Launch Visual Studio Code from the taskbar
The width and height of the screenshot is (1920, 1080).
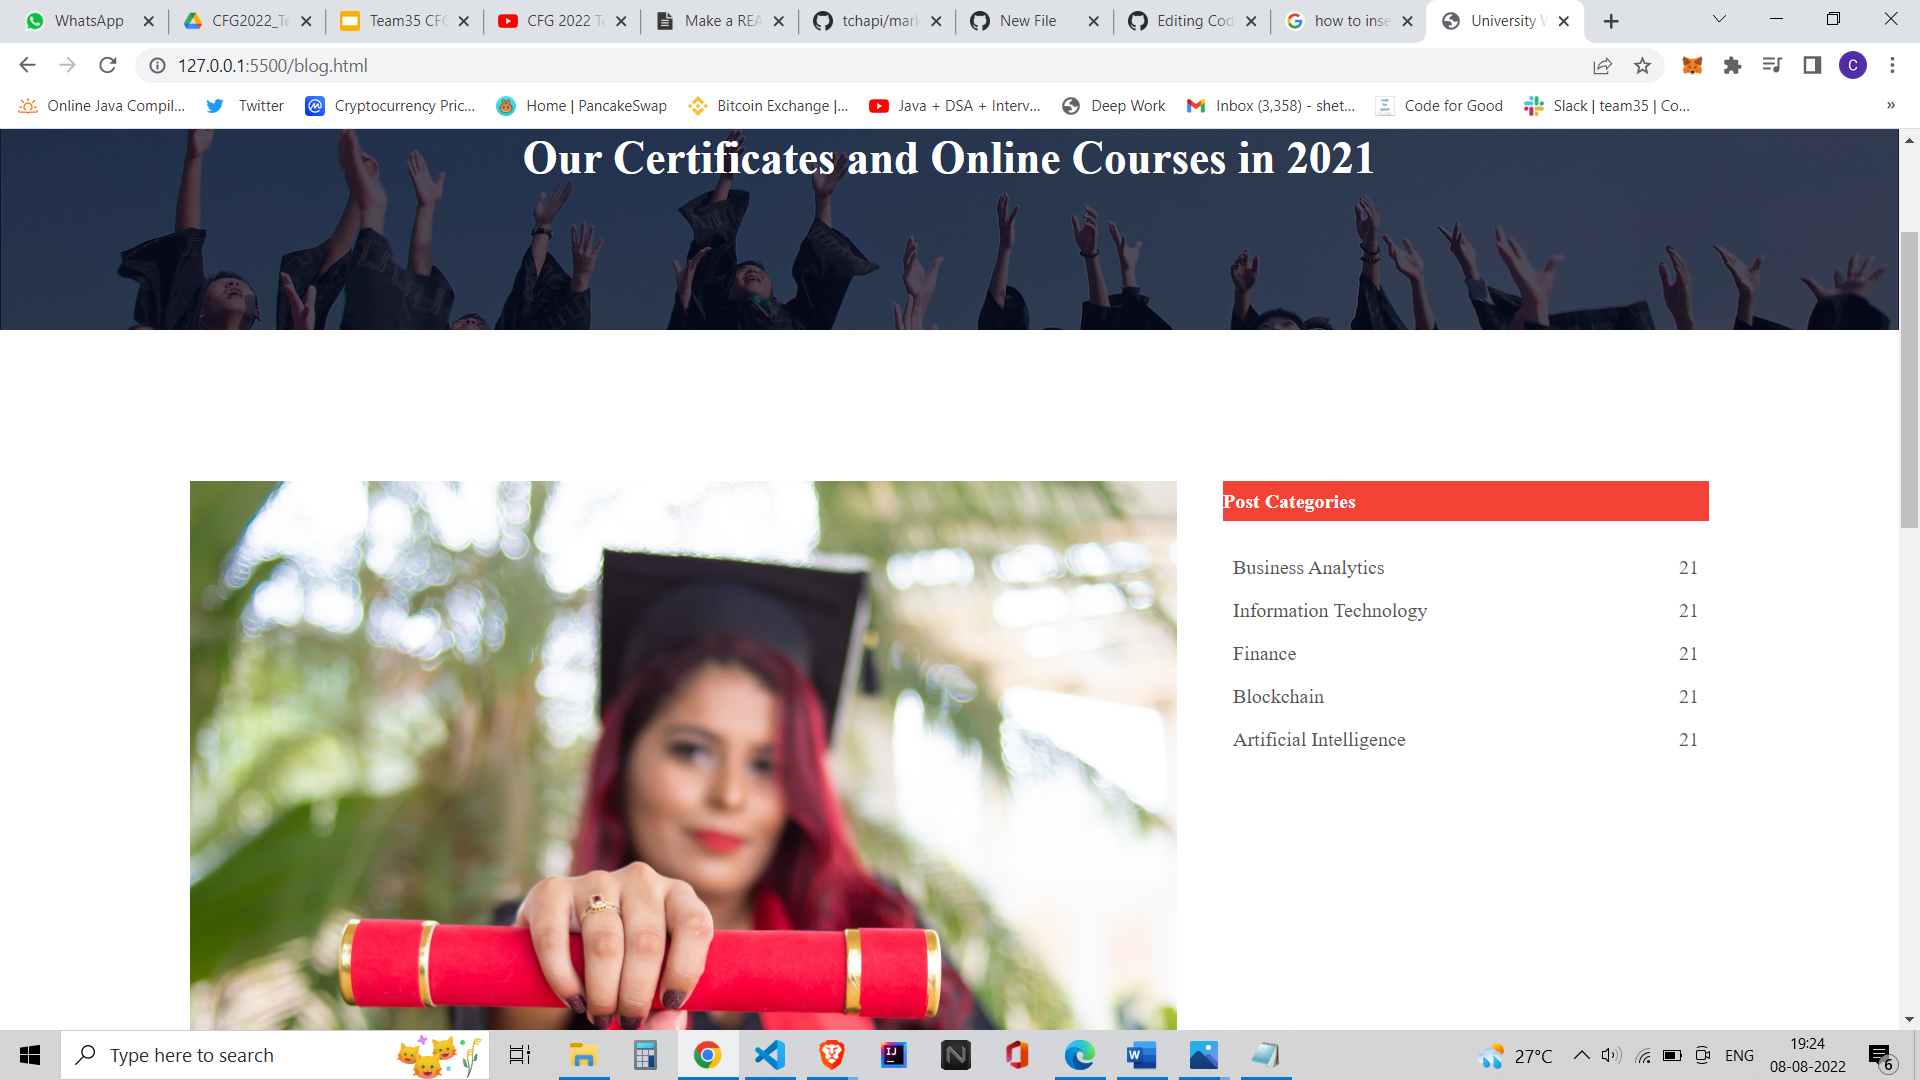(x=769, y=1054)
